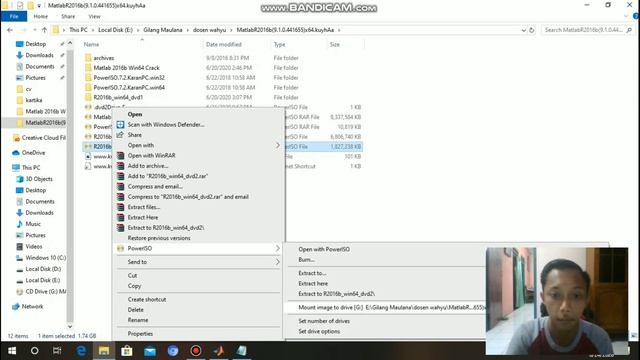Click PowerISO disc icon in context menu
Image resolution: width=640 pixels, height=360 pixels.
[120, 248]
